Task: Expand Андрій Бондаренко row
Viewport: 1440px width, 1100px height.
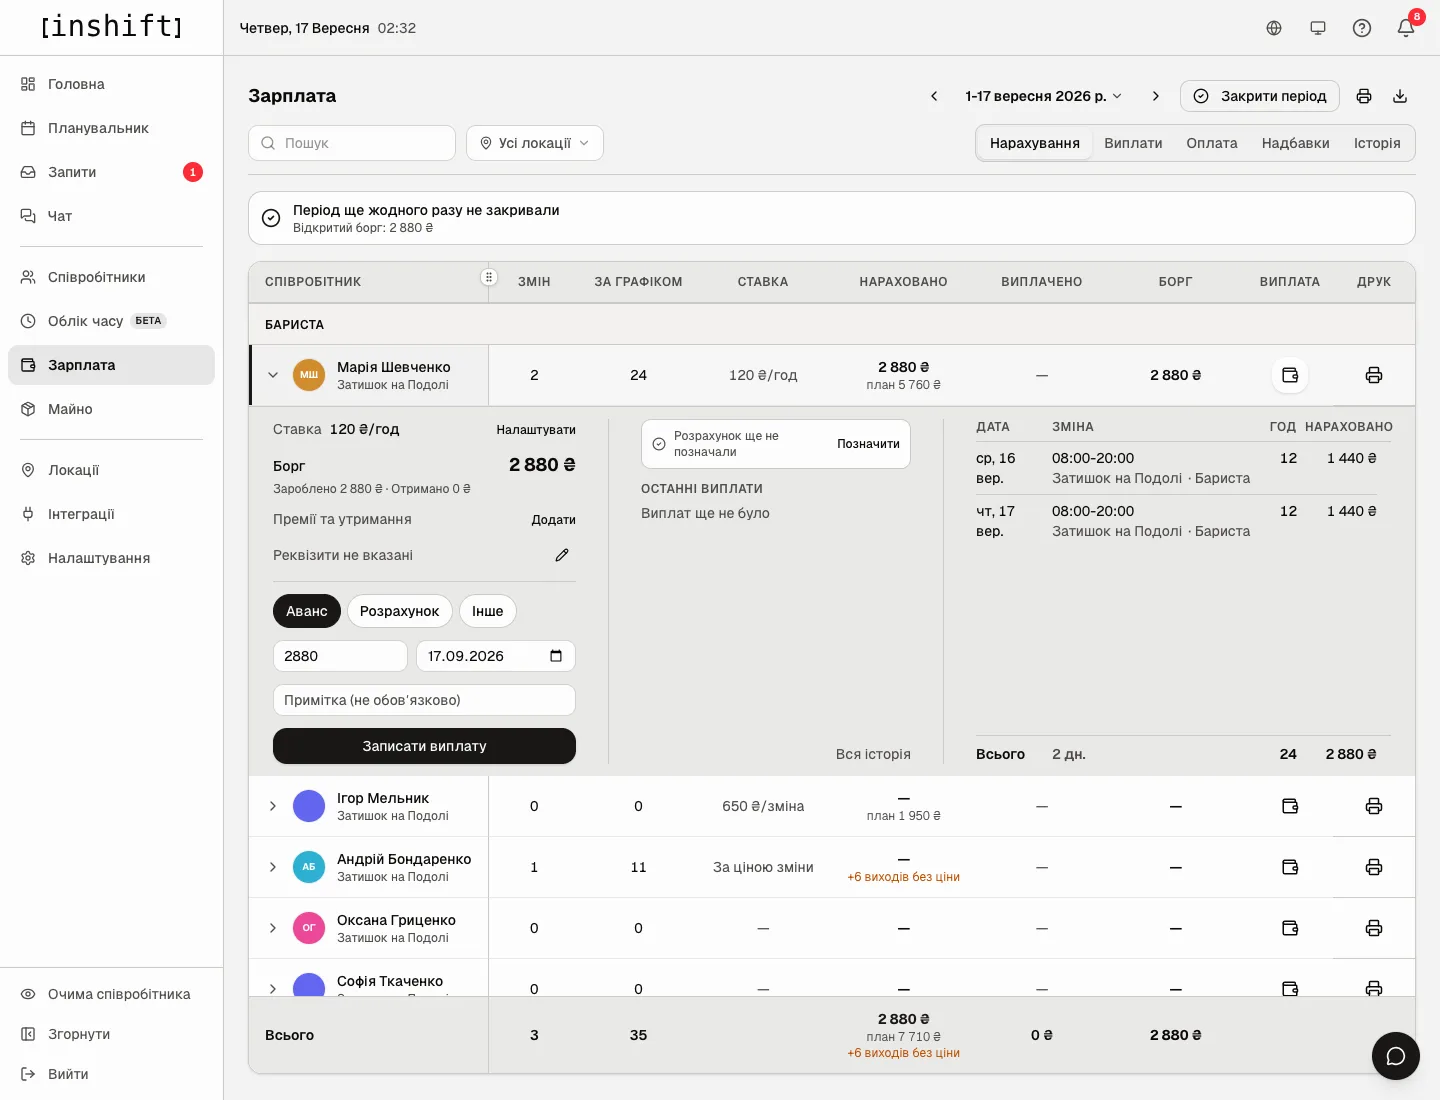Action: pos(273,867)
